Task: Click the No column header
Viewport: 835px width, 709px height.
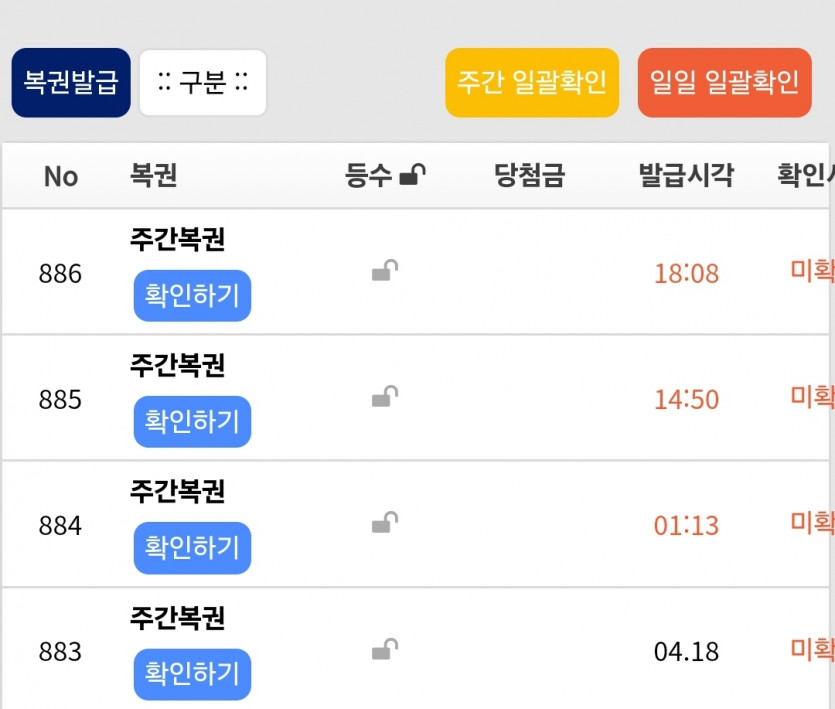Action: click(x=60, y=177)
